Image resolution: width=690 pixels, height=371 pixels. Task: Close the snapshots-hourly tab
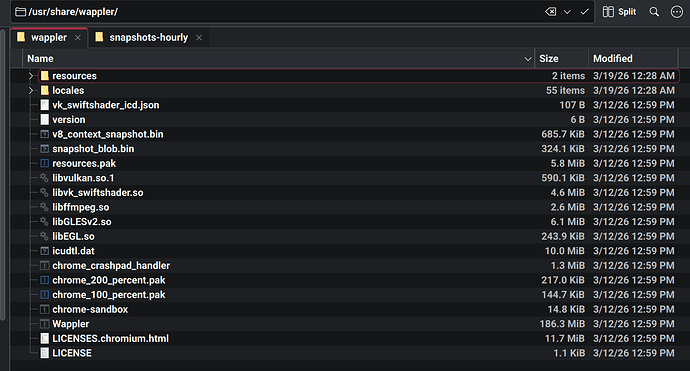(199, 38)
